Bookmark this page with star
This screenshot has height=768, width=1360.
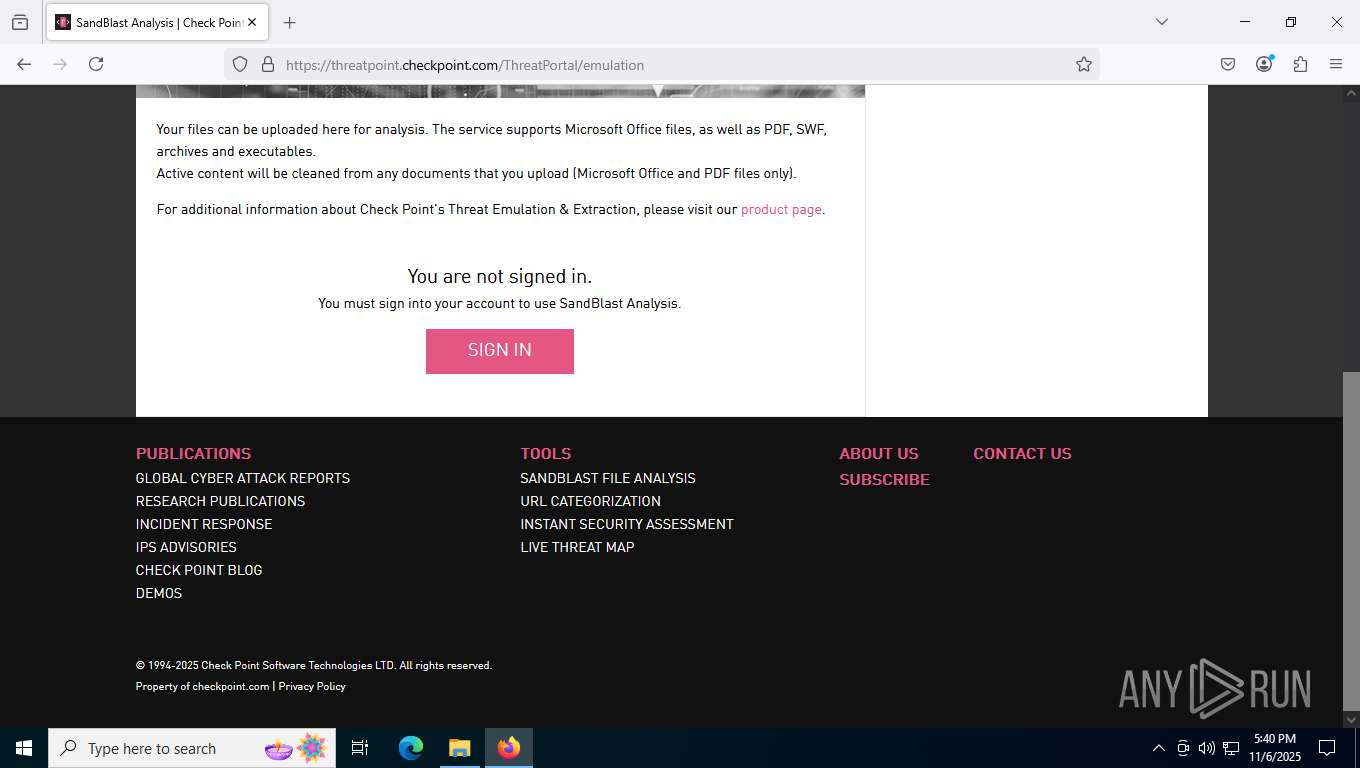[x=1084, y=64]
